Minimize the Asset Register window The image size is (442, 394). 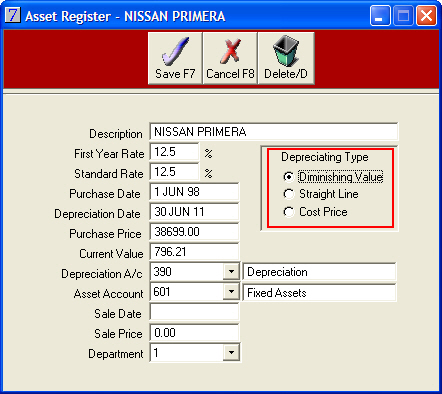(380, 16)
